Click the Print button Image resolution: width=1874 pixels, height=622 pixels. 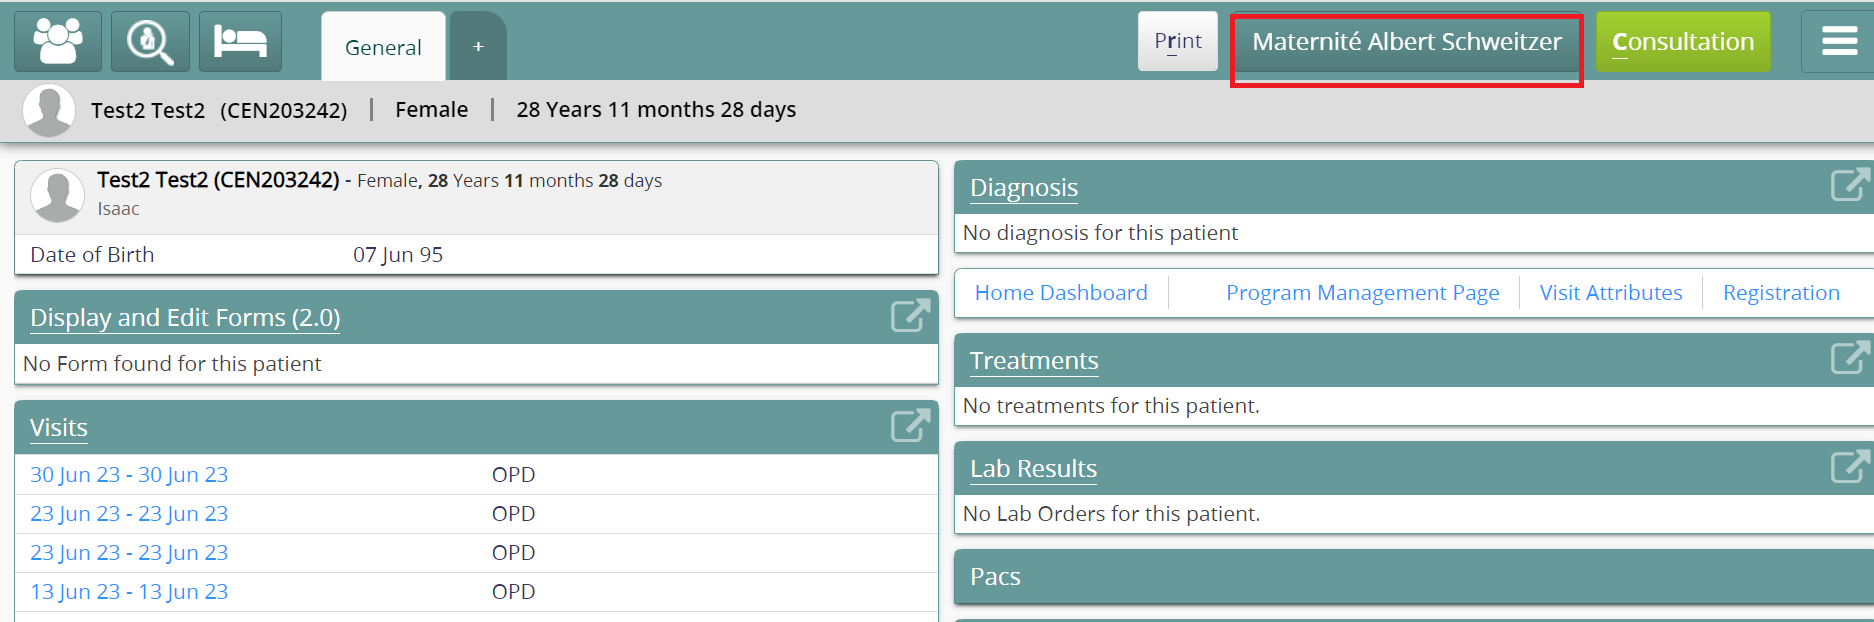[1178, 41]
